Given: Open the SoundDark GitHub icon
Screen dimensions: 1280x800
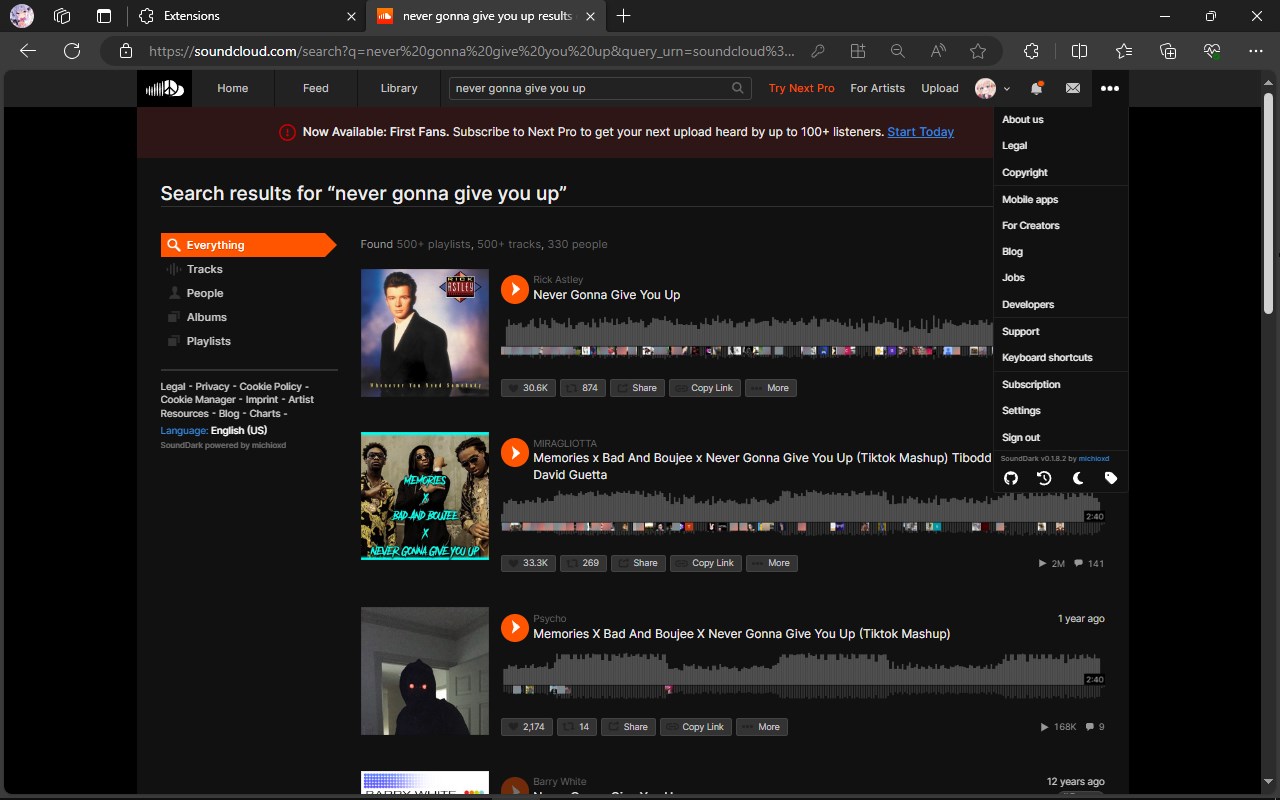Looking at the screenshot, I should coord(1011,478).
